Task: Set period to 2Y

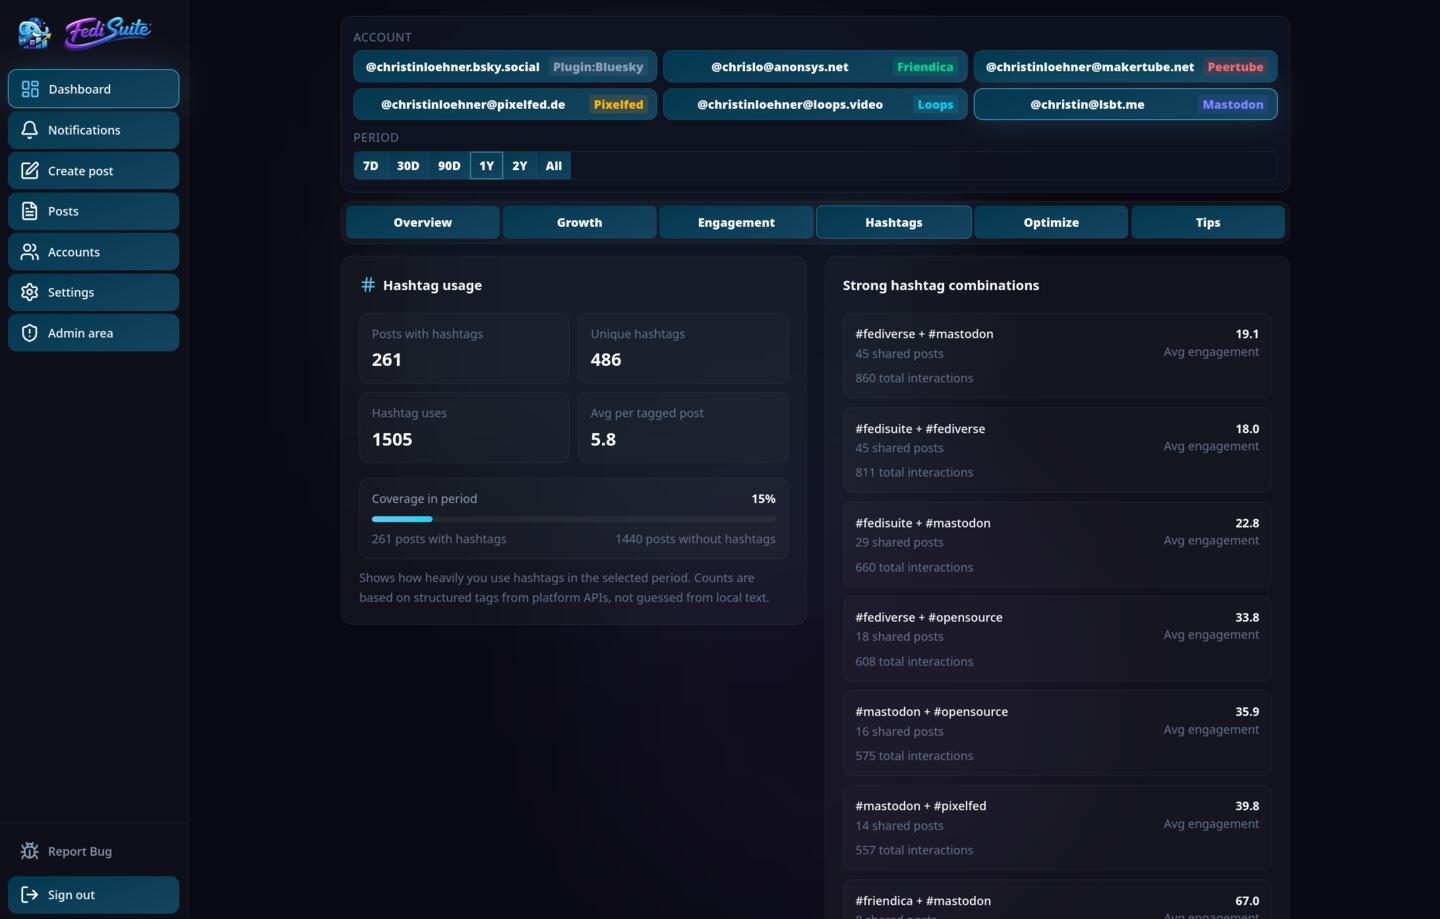Action: pos(520,166)
